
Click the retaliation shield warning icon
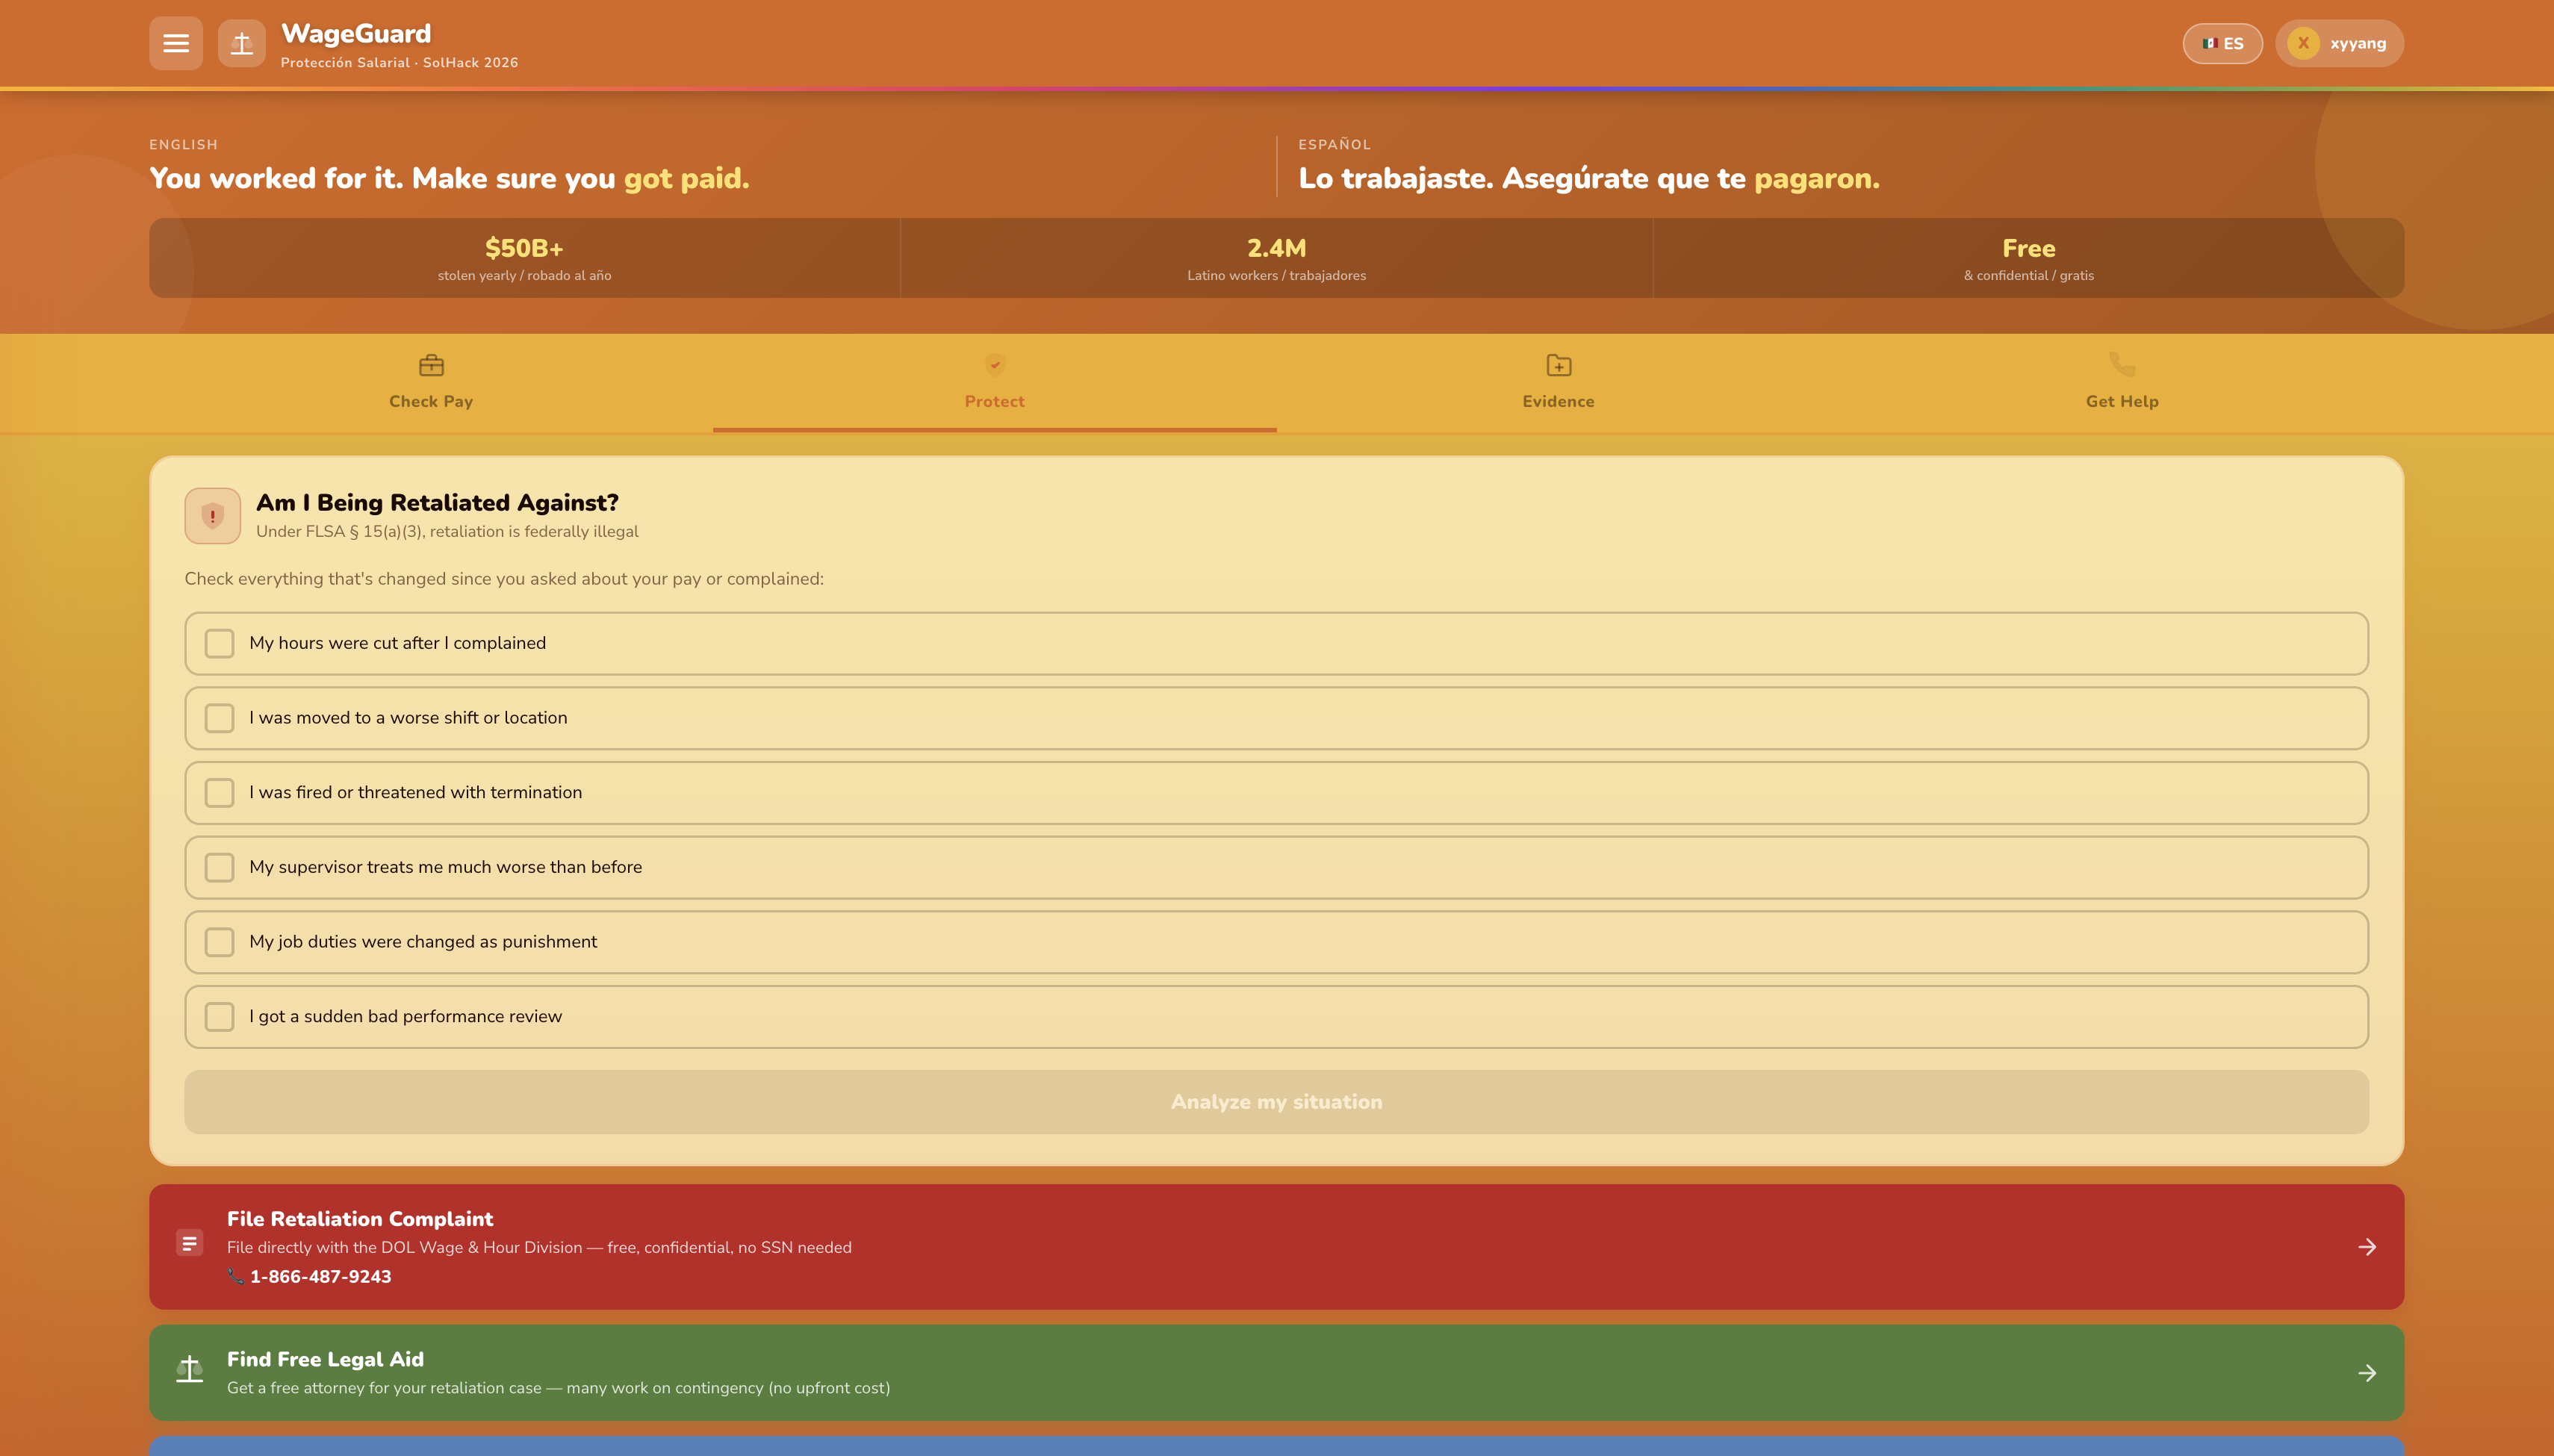point(212,516)
